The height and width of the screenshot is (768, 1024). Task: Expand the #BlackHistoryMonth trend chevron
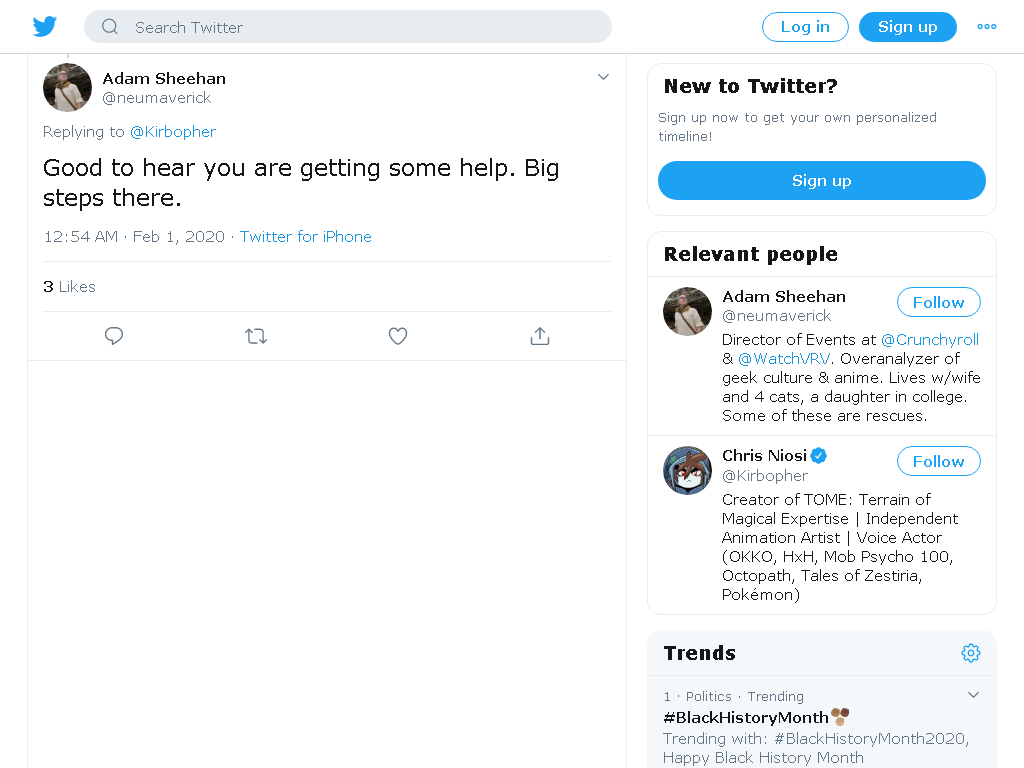click(973, 695)
